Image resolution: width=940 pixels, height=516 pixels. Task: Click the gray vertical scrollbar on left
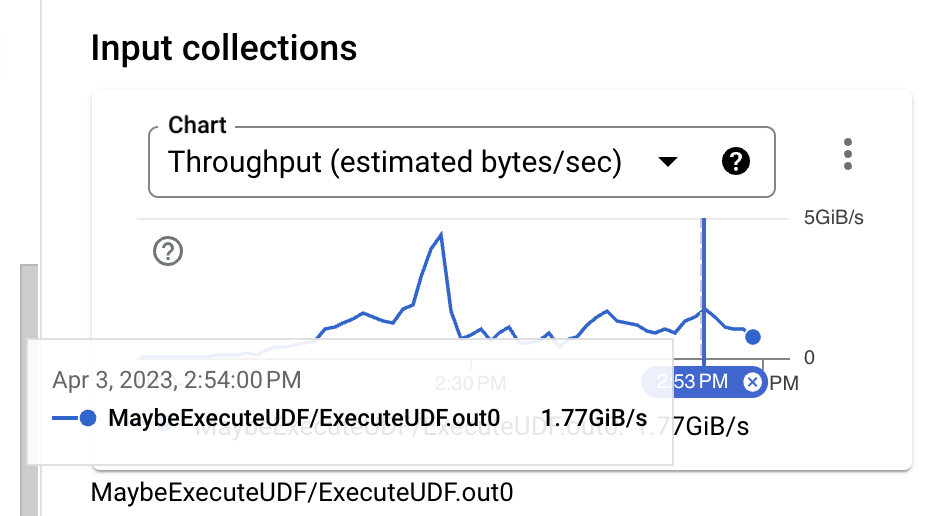coord(29,390)
